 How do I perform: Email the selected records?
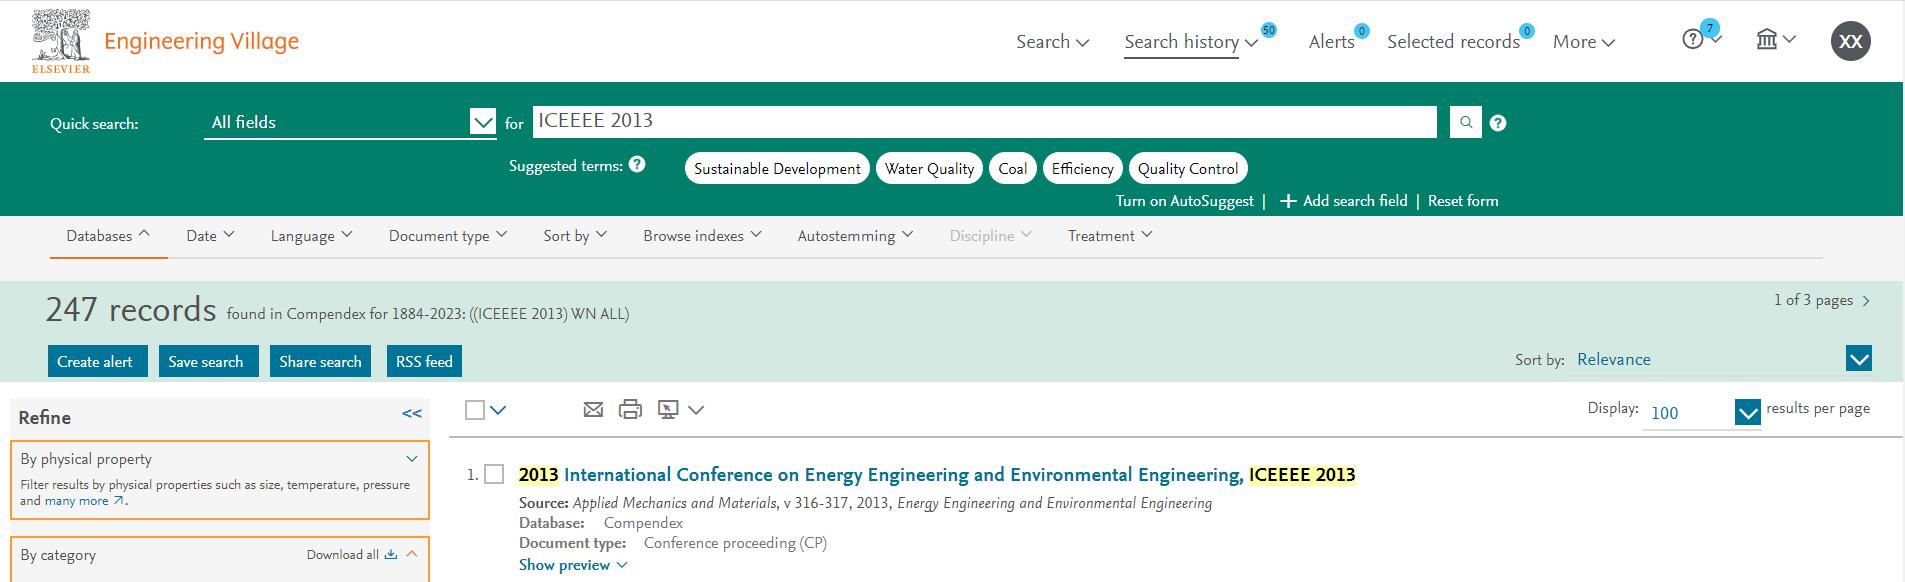point(593,409)
